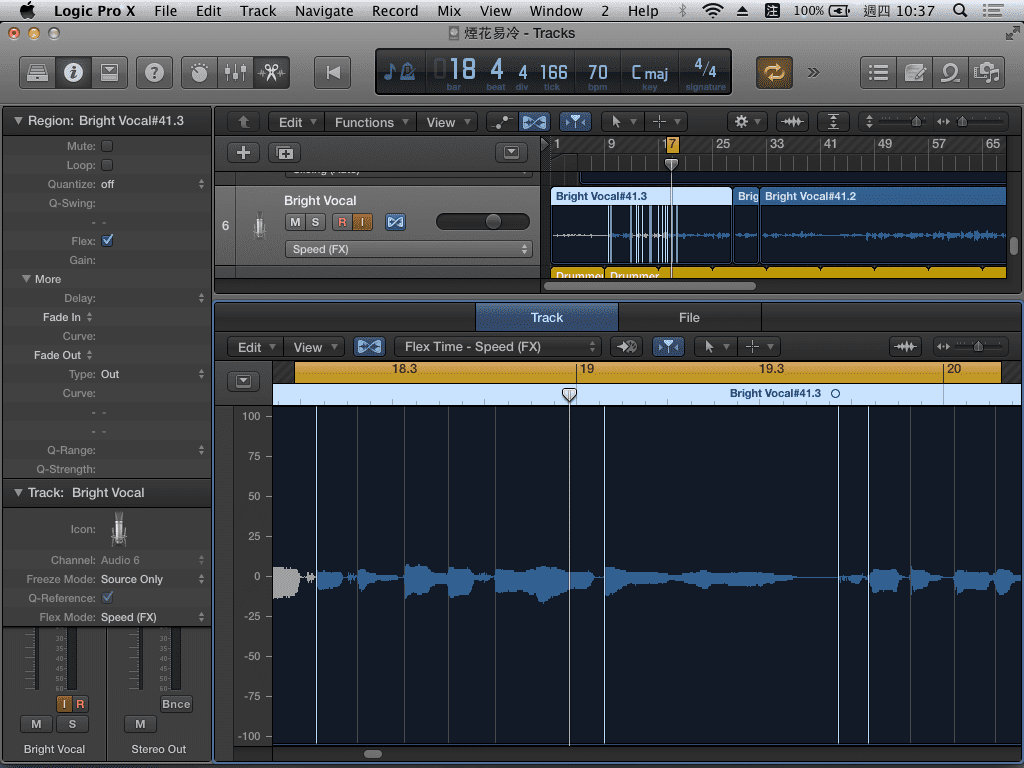Toggle waveform zoom in audio editor
This screenshot has width=1024, height=768.
tap(906, 347)
